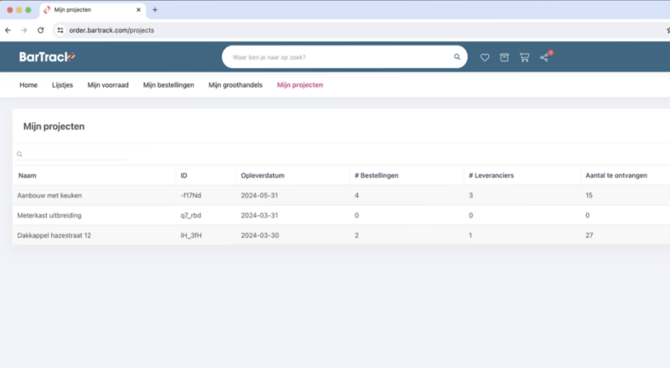Screen dimensions: 670x368
Task: Click the ID cell '-f17Nd'
Action: 191,195
